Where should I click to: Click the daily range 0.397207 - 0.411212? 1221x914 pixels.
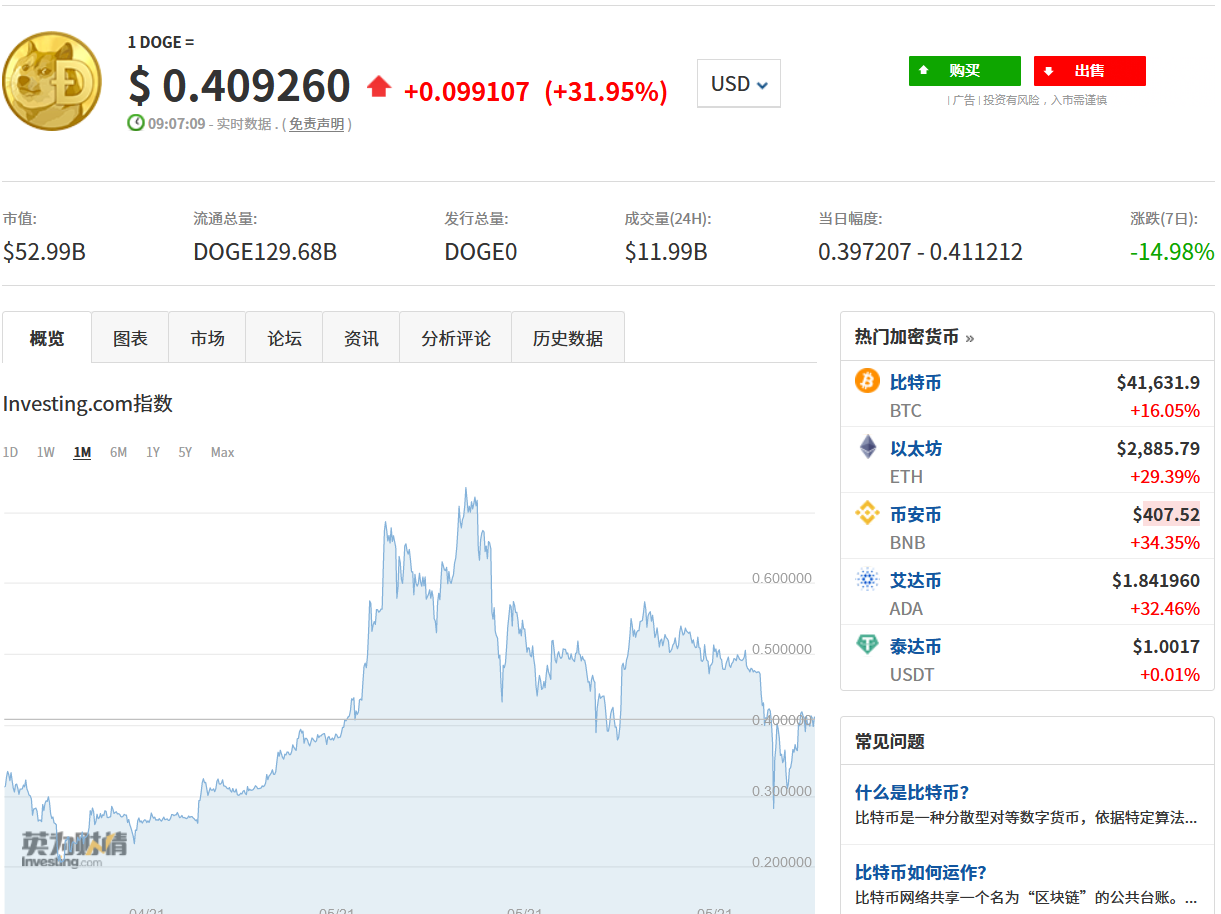tap(920, 252)
